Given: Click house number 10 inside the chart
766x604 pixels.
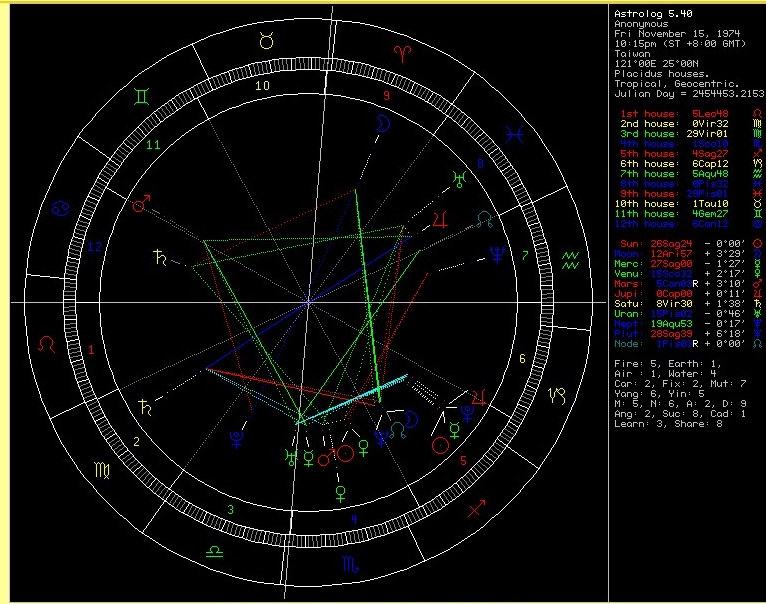Looking at the screenshot, I should [x=262, y=86].
